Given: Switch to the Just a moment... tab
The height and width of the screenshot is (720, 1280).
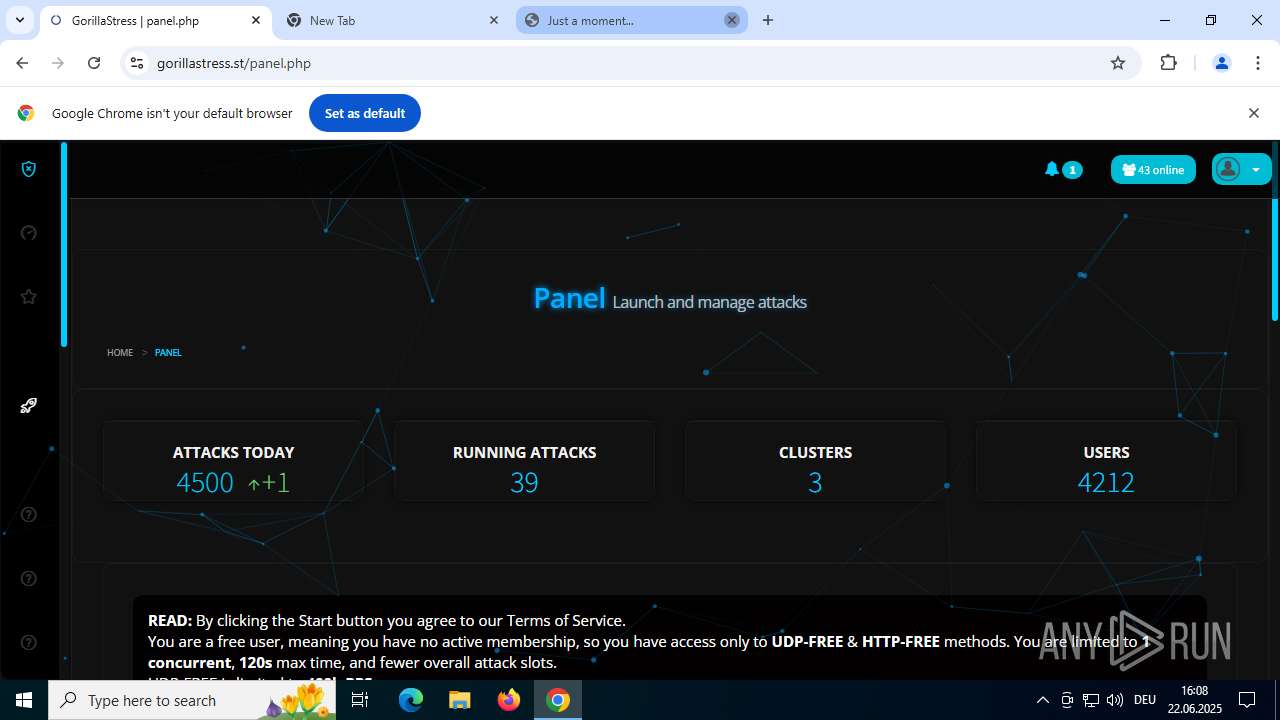Looking at the screenshot, I should [631, 20].
